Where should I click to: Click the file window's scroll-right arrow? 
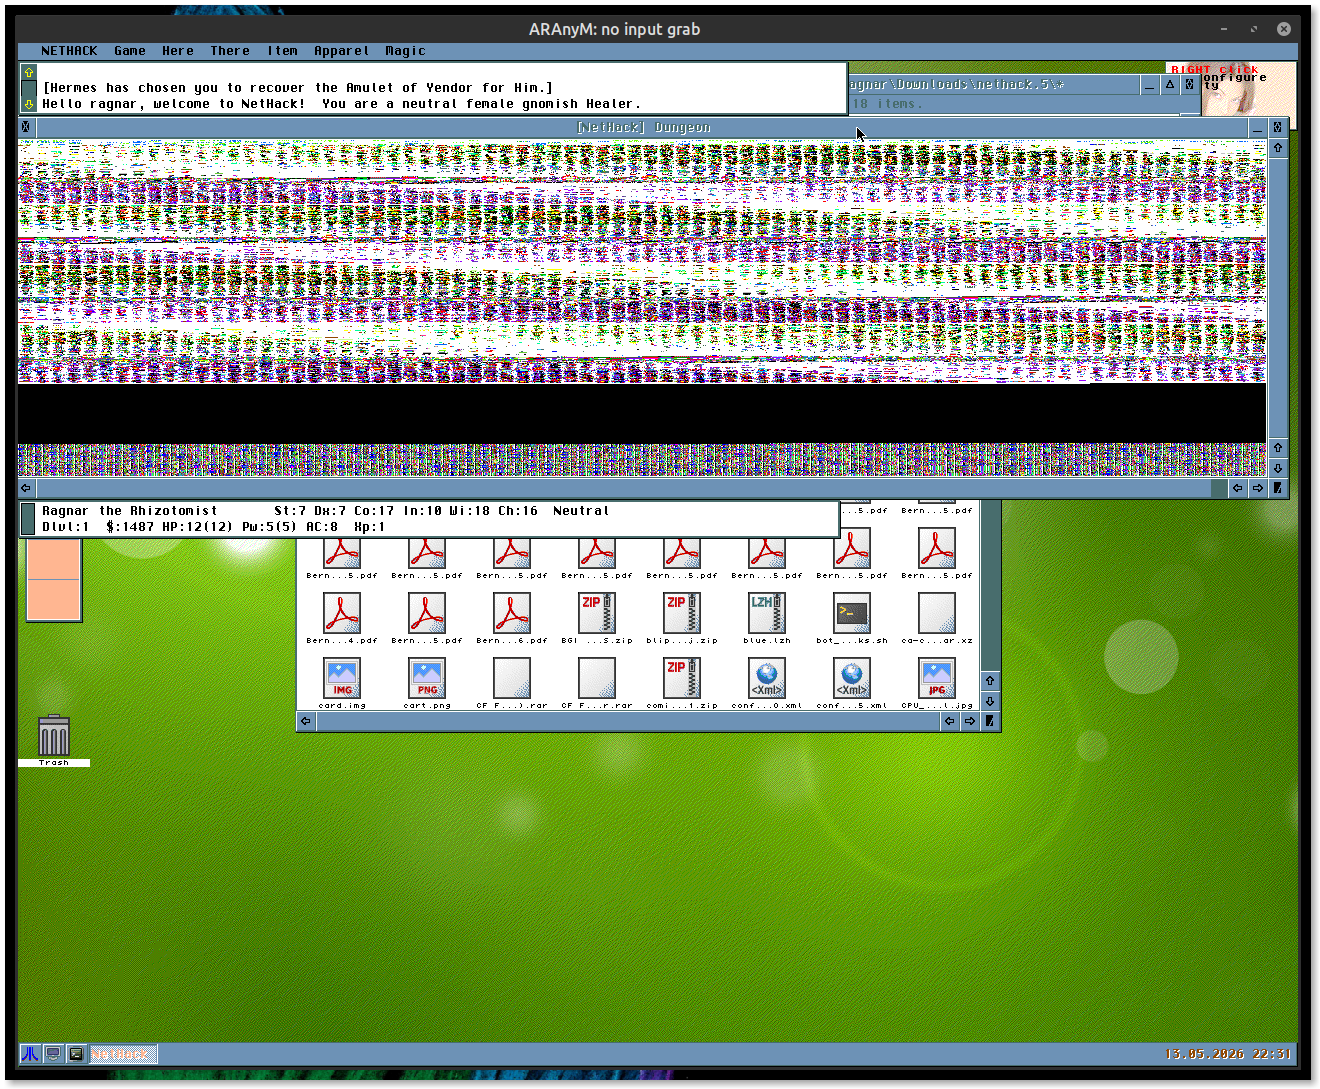tap(970, 721)
